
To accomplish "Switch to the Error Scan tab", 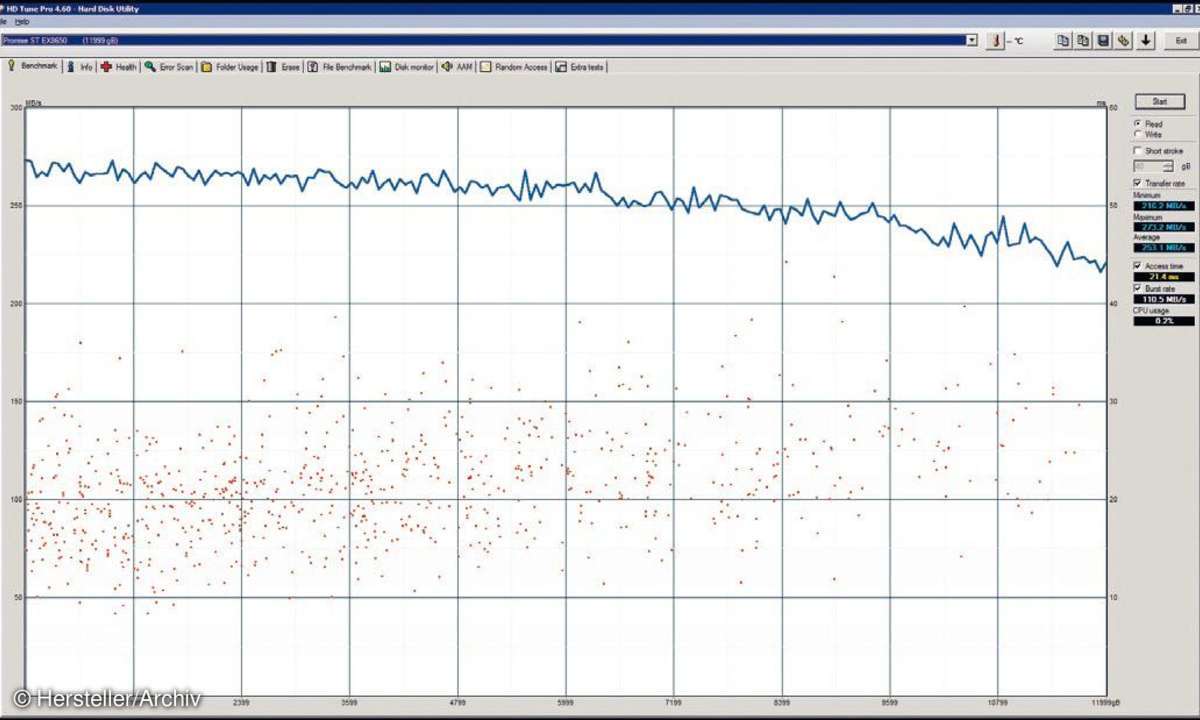I will [169, 67].
